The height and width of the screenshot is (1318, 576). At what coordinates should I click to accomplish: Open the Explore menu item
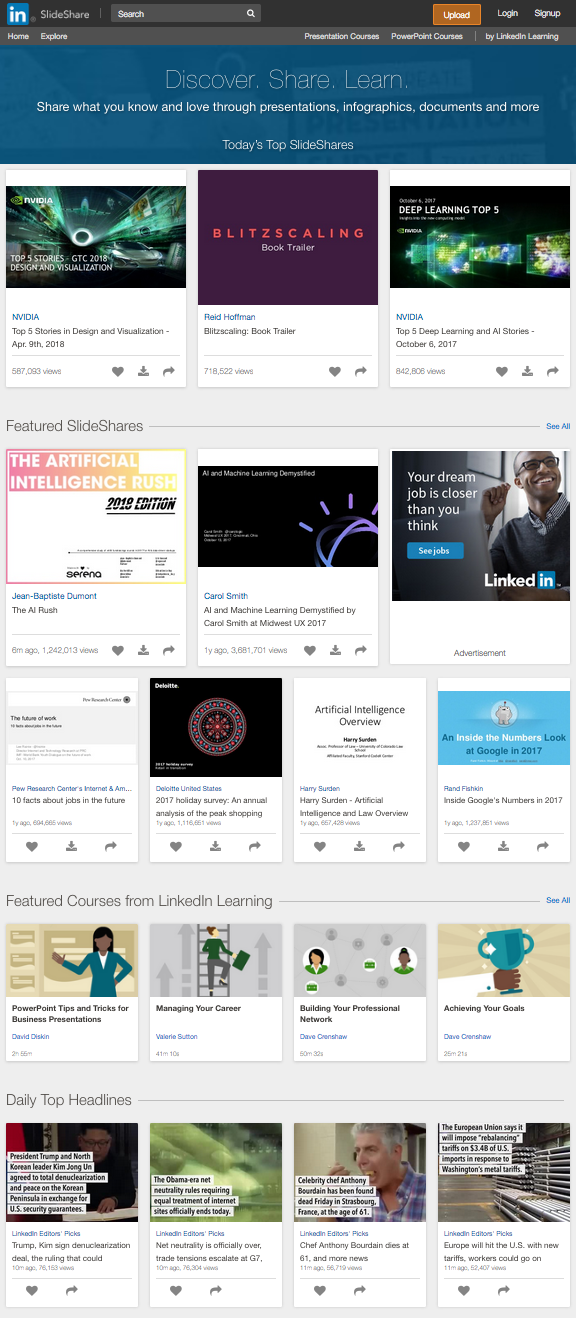tap(54, 36)
